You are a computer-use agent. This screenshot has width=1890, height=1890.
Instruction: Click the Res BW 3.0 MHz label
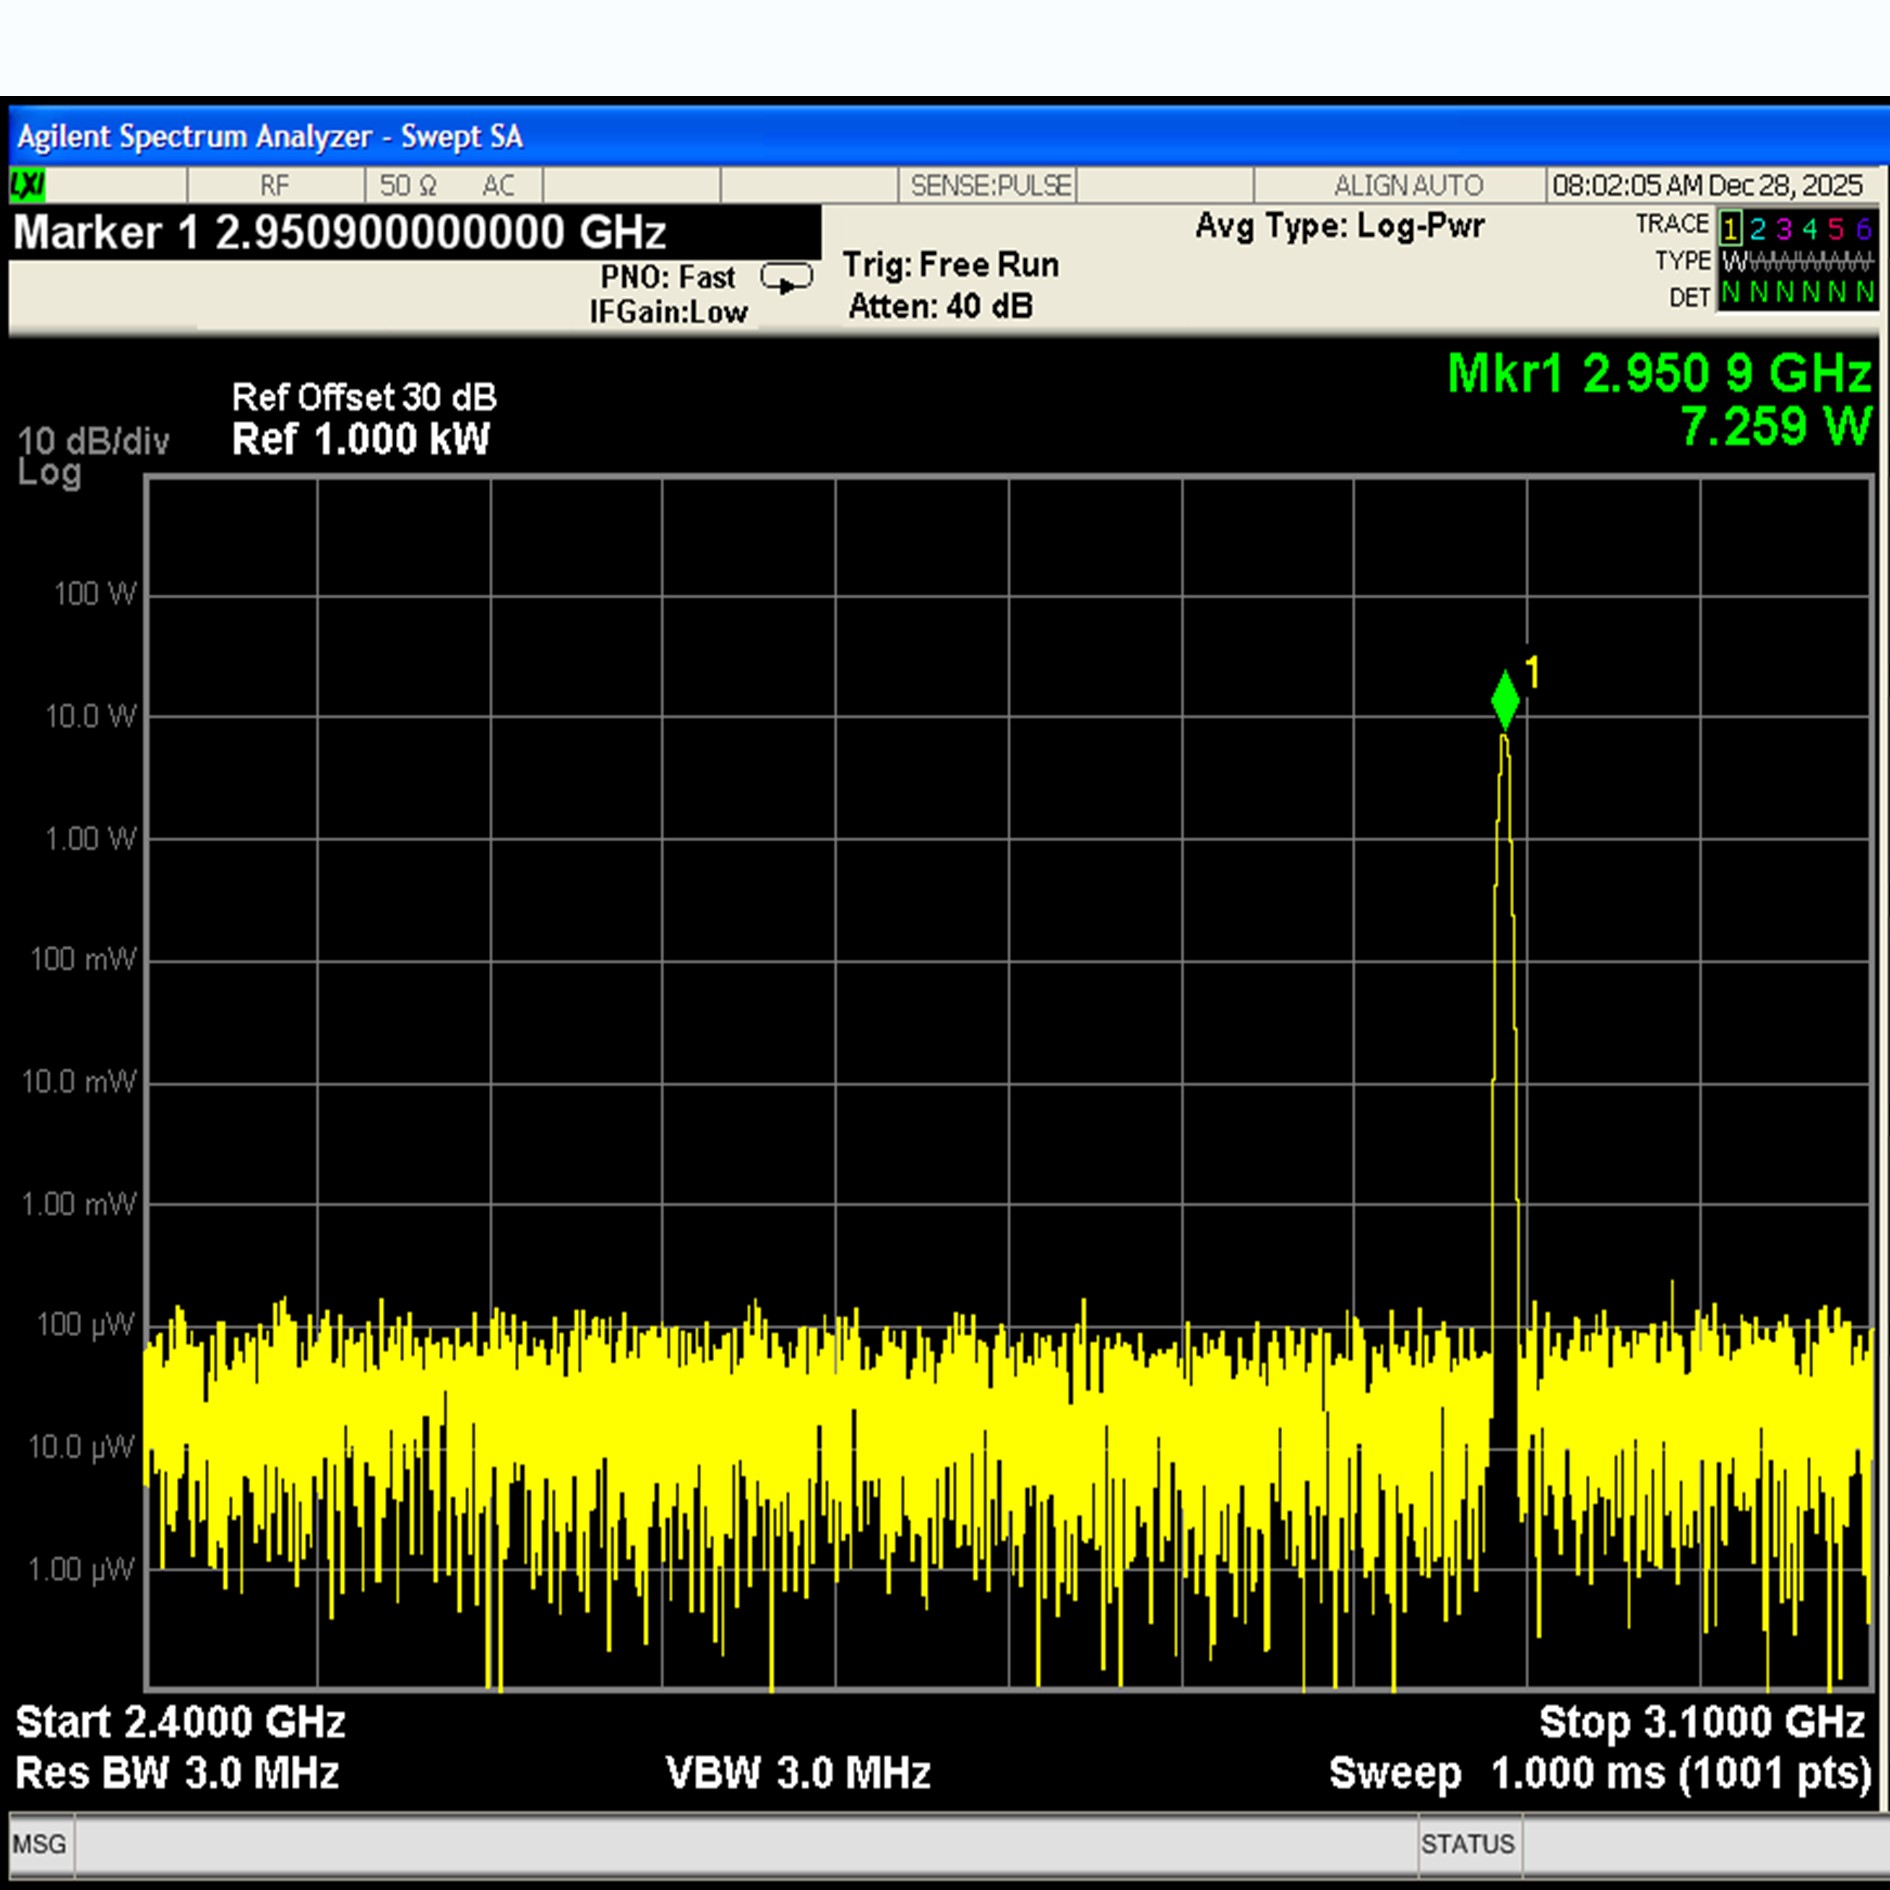177,1773
